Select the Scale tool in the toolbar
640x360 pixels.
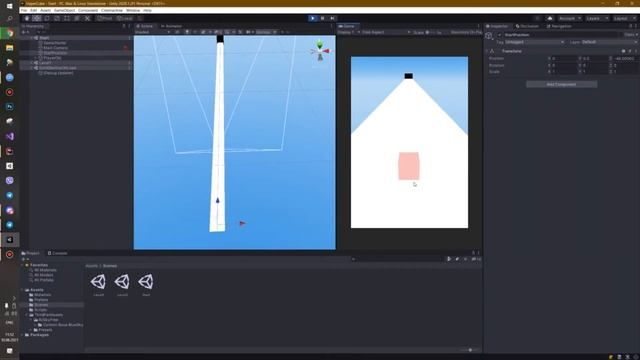coord(57,18)
